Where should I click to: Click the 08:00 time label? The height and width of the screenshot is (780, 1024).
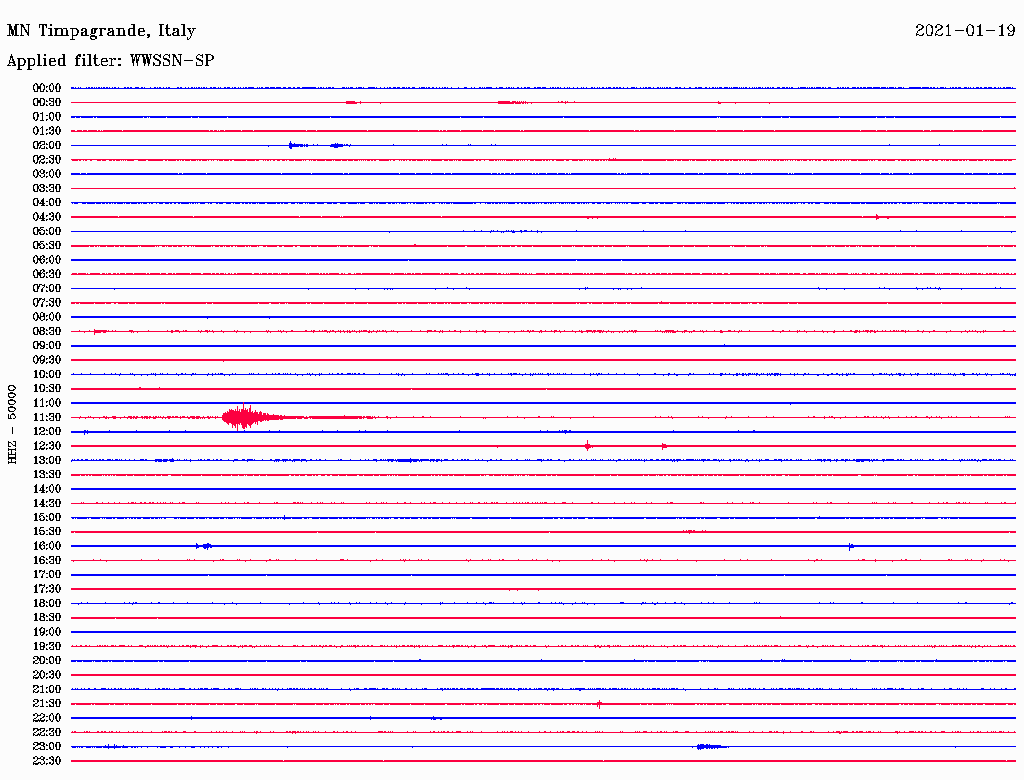[x=47, y=317]
